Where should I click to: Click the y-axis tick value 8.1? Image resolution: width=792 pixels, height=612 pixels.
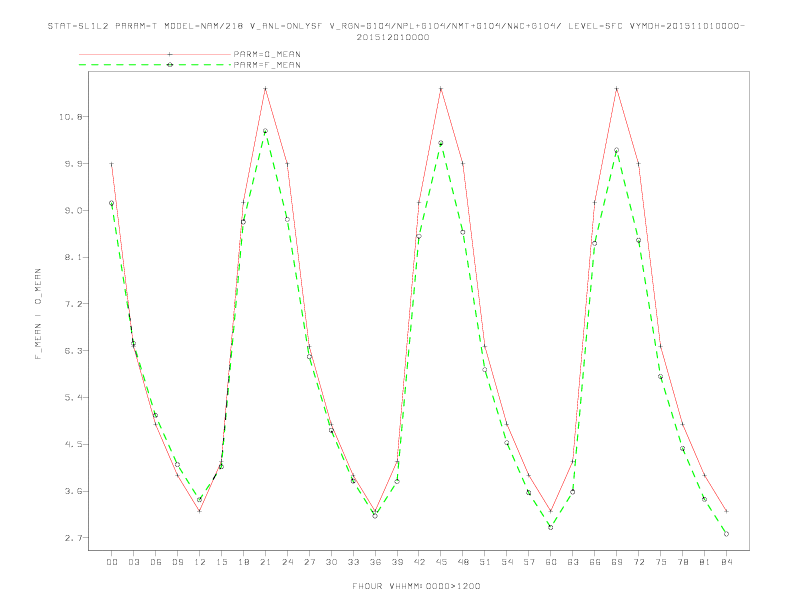tap(76, 257)
